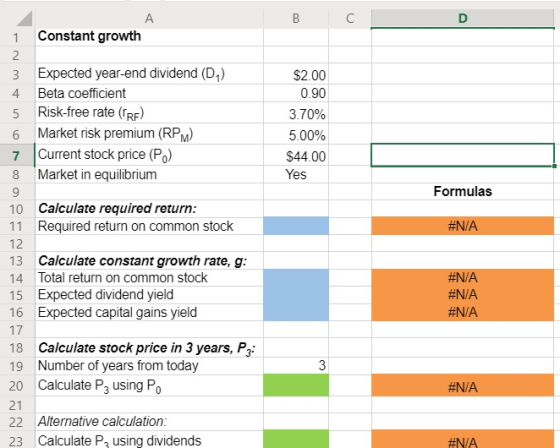Select the 3.70% risk-free rate cell

pos(296,114)
